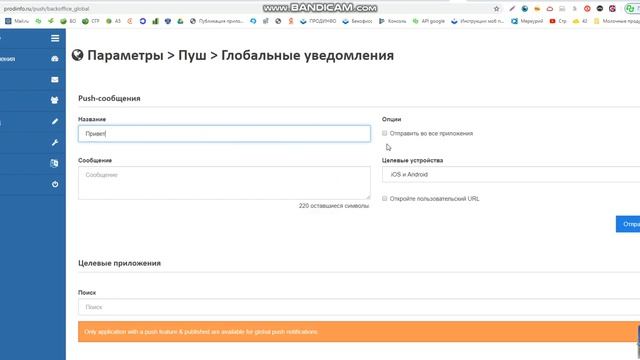
Task: Open the Публикация прило... bookmark
Action: [x=217, y=21]
